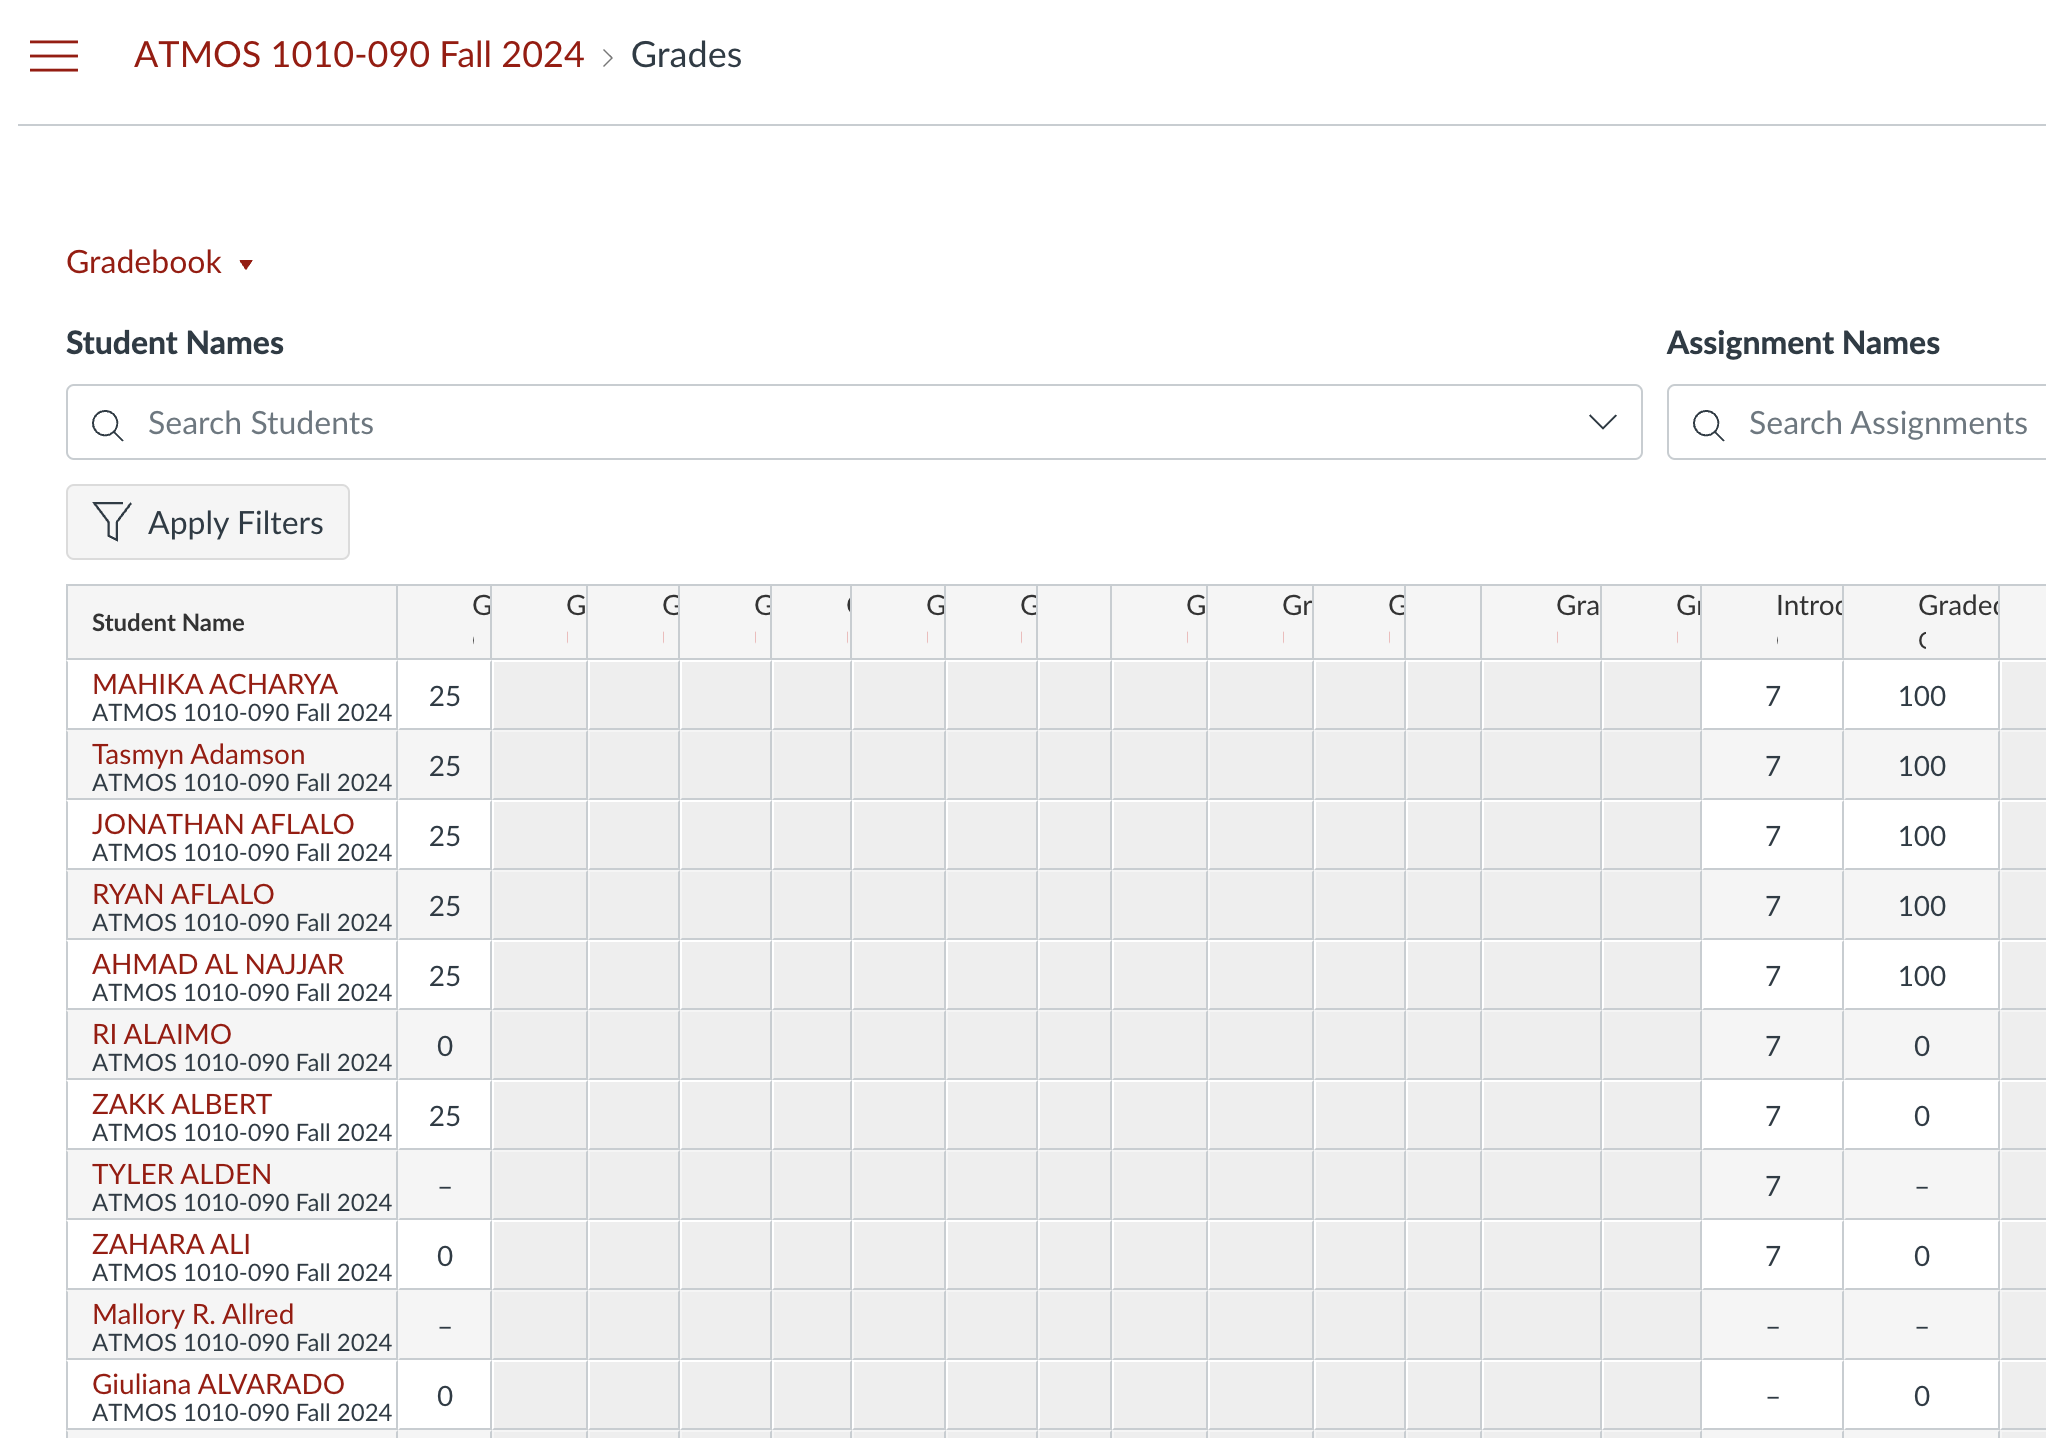Open the Gradebook view dropdown
2046x1438 pixels.
point(160,262)
